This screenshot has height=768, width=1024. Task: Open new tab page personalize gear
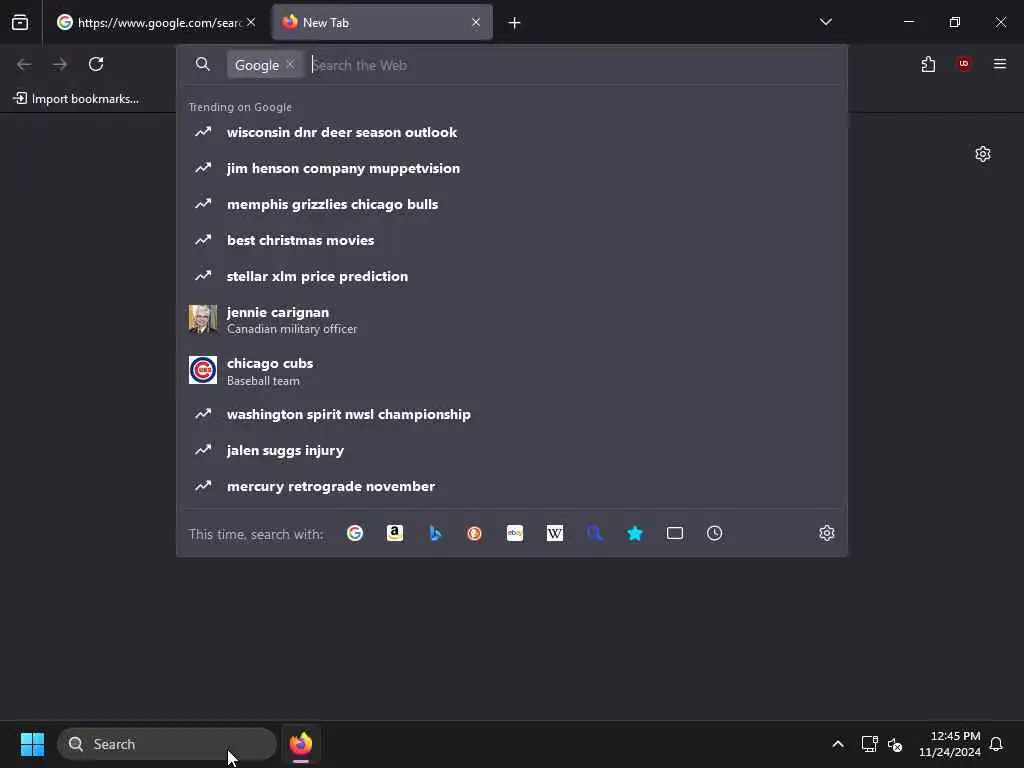[983, 154]
